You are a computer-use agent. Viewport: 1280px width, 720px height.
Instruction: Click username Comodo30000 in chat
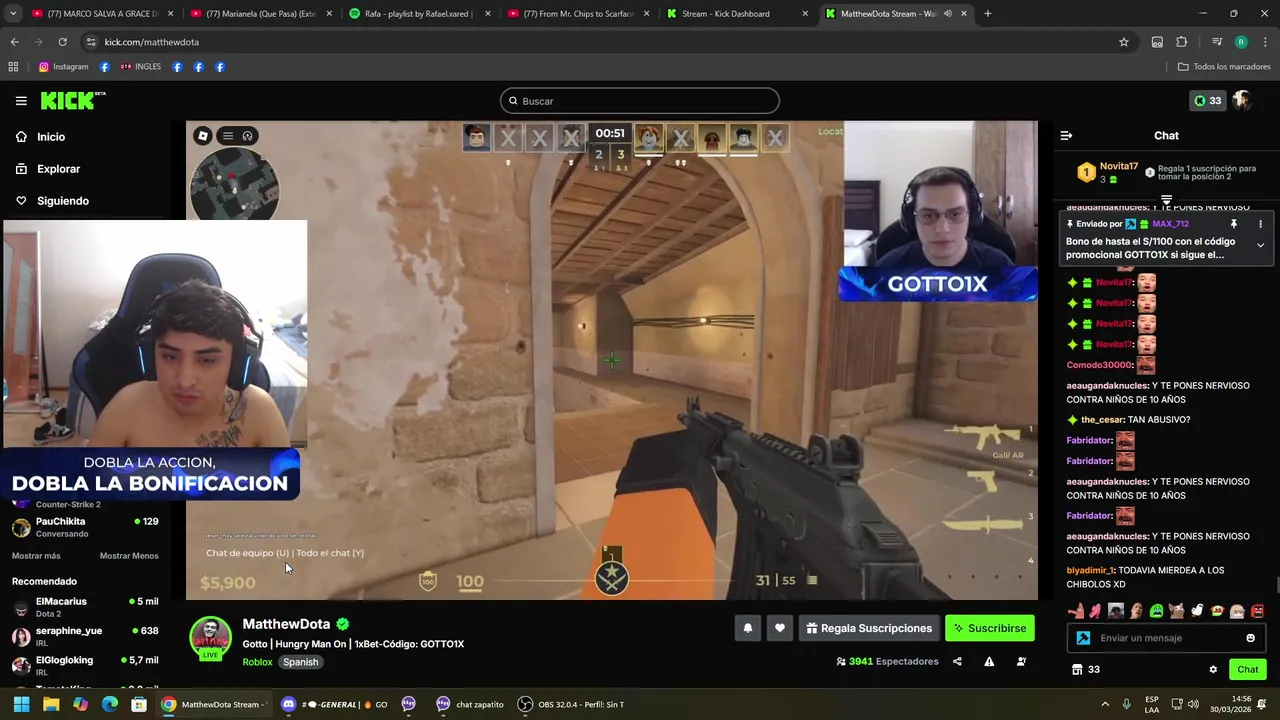point(1099,365)
